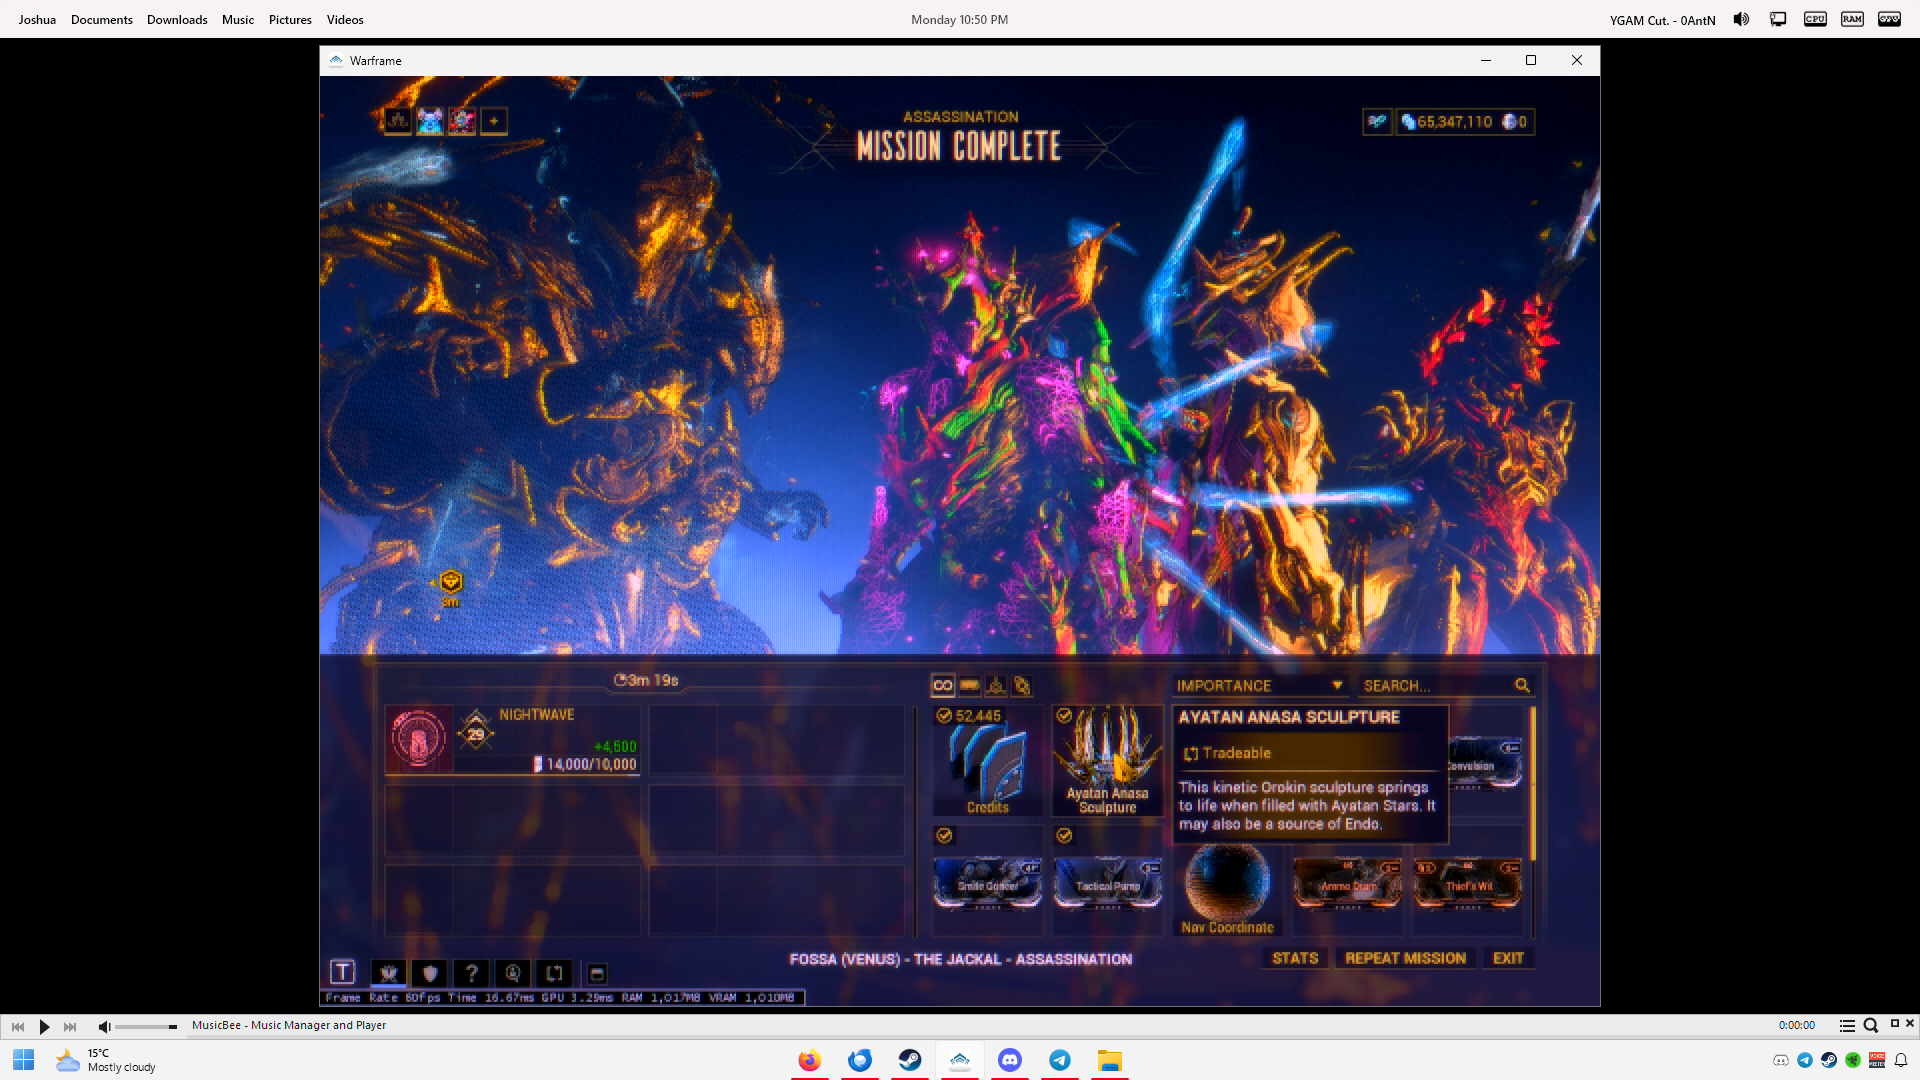Click the STATS button
The width and height of the screenshot is (1920, 1080).
[1295, 958]
